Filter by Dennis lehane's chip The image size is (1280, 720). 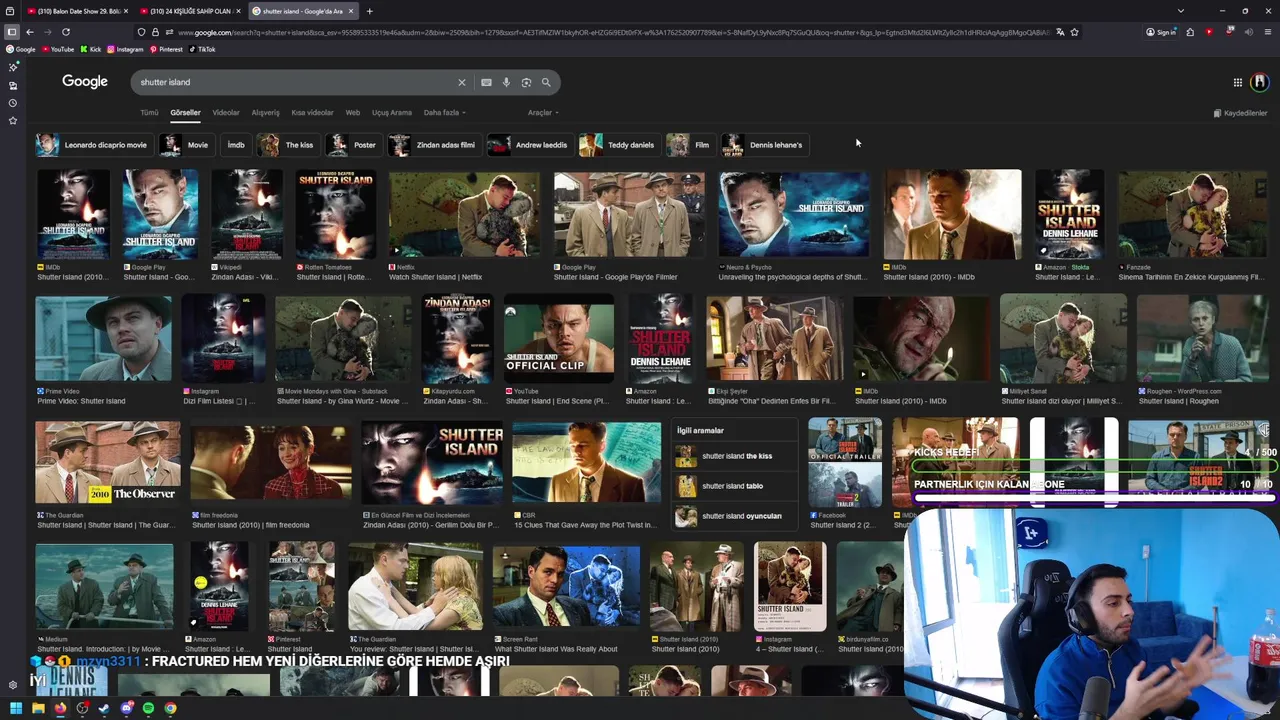763,145
